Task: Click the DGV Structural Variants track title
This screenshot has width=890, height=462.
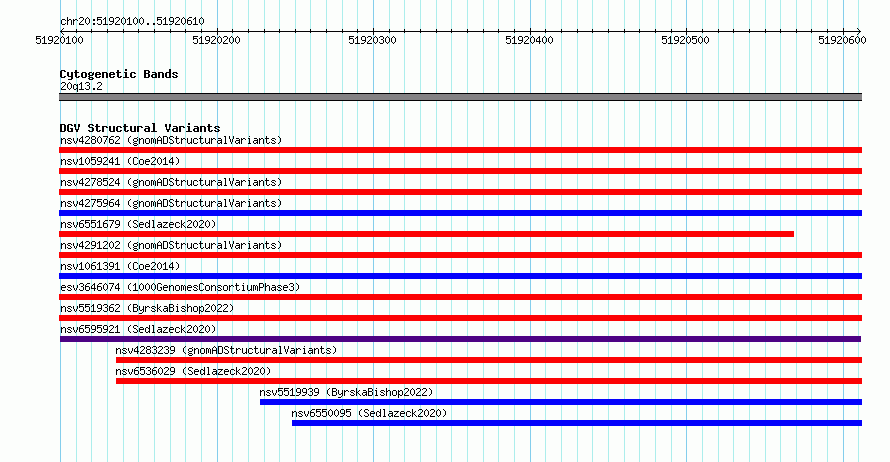Action: pos(140,128)
